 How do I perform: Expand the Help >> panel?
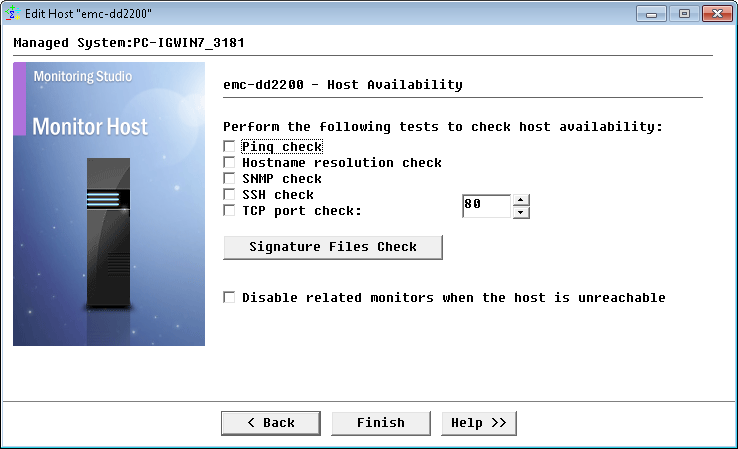[479, 423]
